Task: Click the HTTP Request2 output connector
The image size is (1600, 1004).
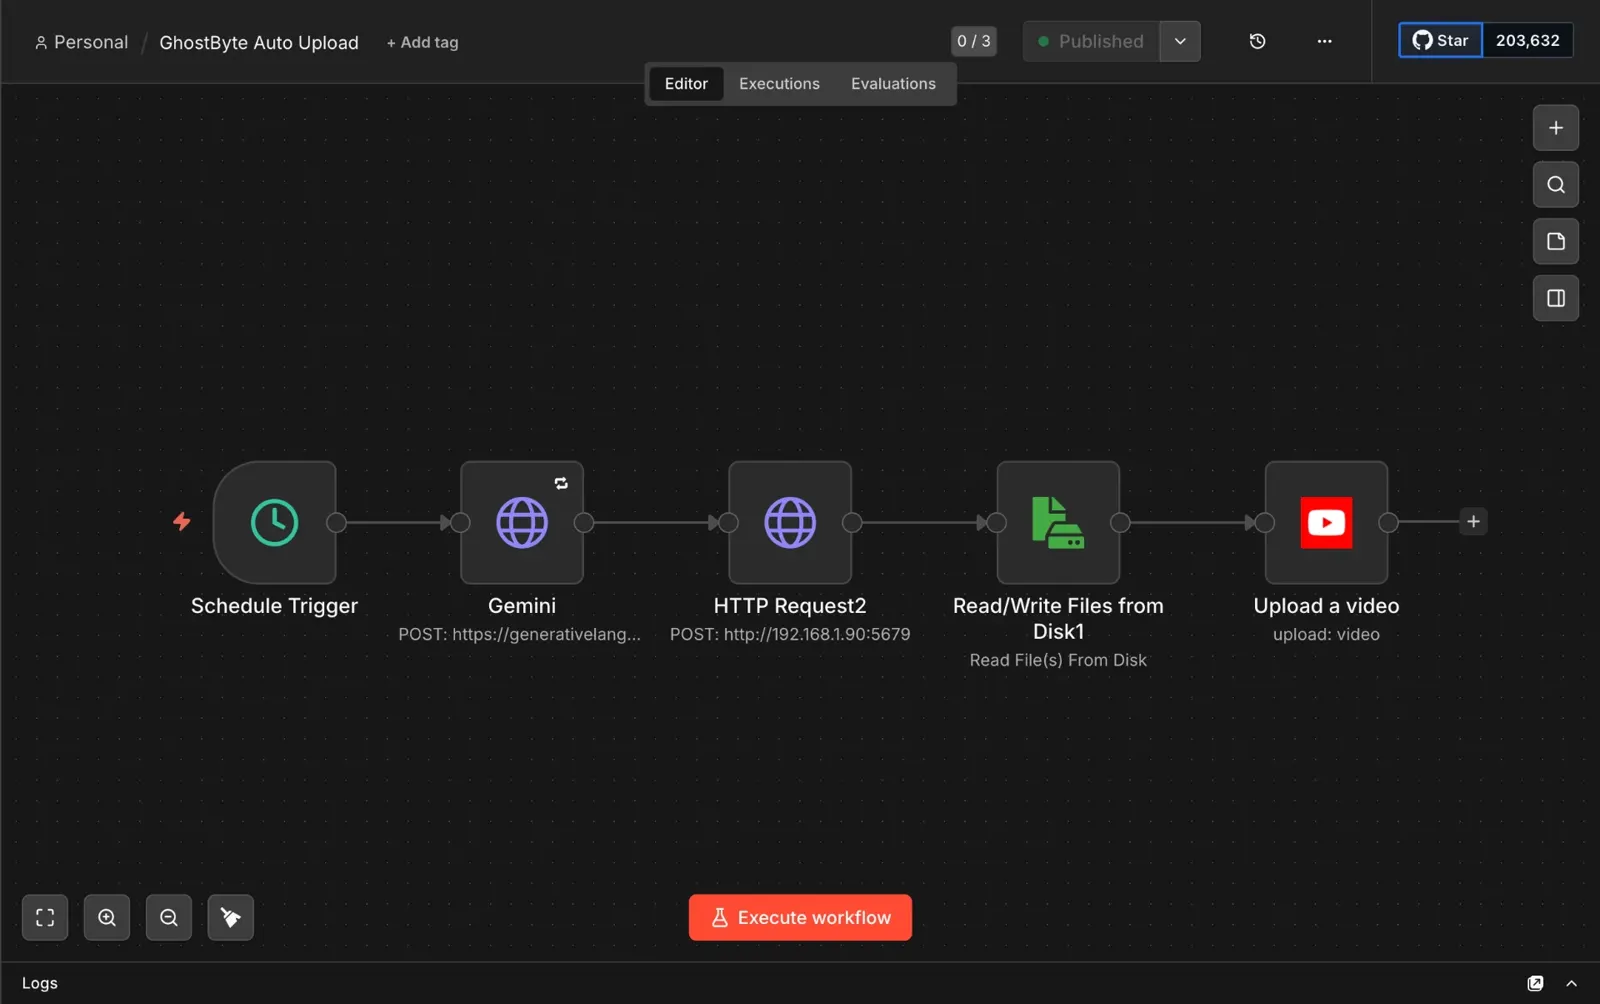Action: coord(852,522)
